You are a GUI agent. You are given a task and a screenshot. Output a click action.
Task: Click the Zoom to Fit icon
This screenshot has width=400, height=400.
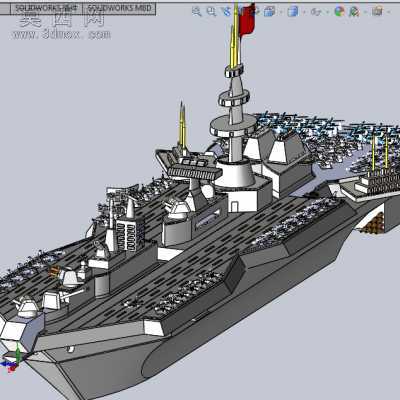point(197,12)
